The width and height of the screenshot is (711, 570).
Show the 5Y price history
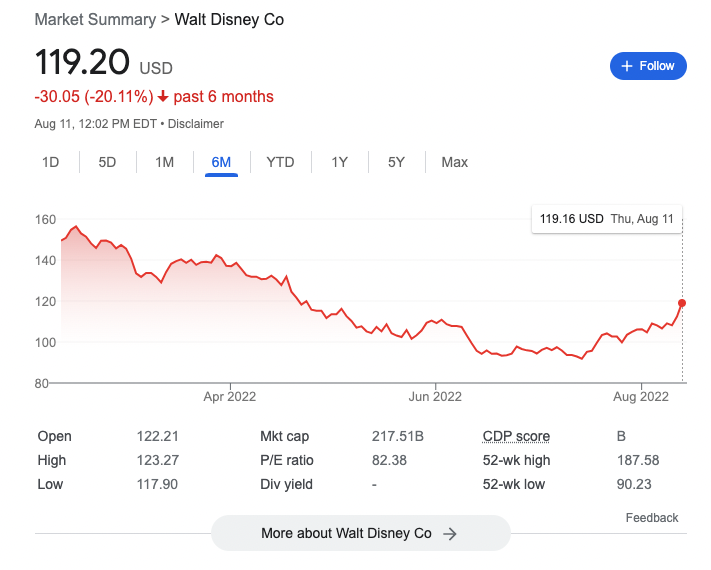pyautogui.click(x=396, y=162)
